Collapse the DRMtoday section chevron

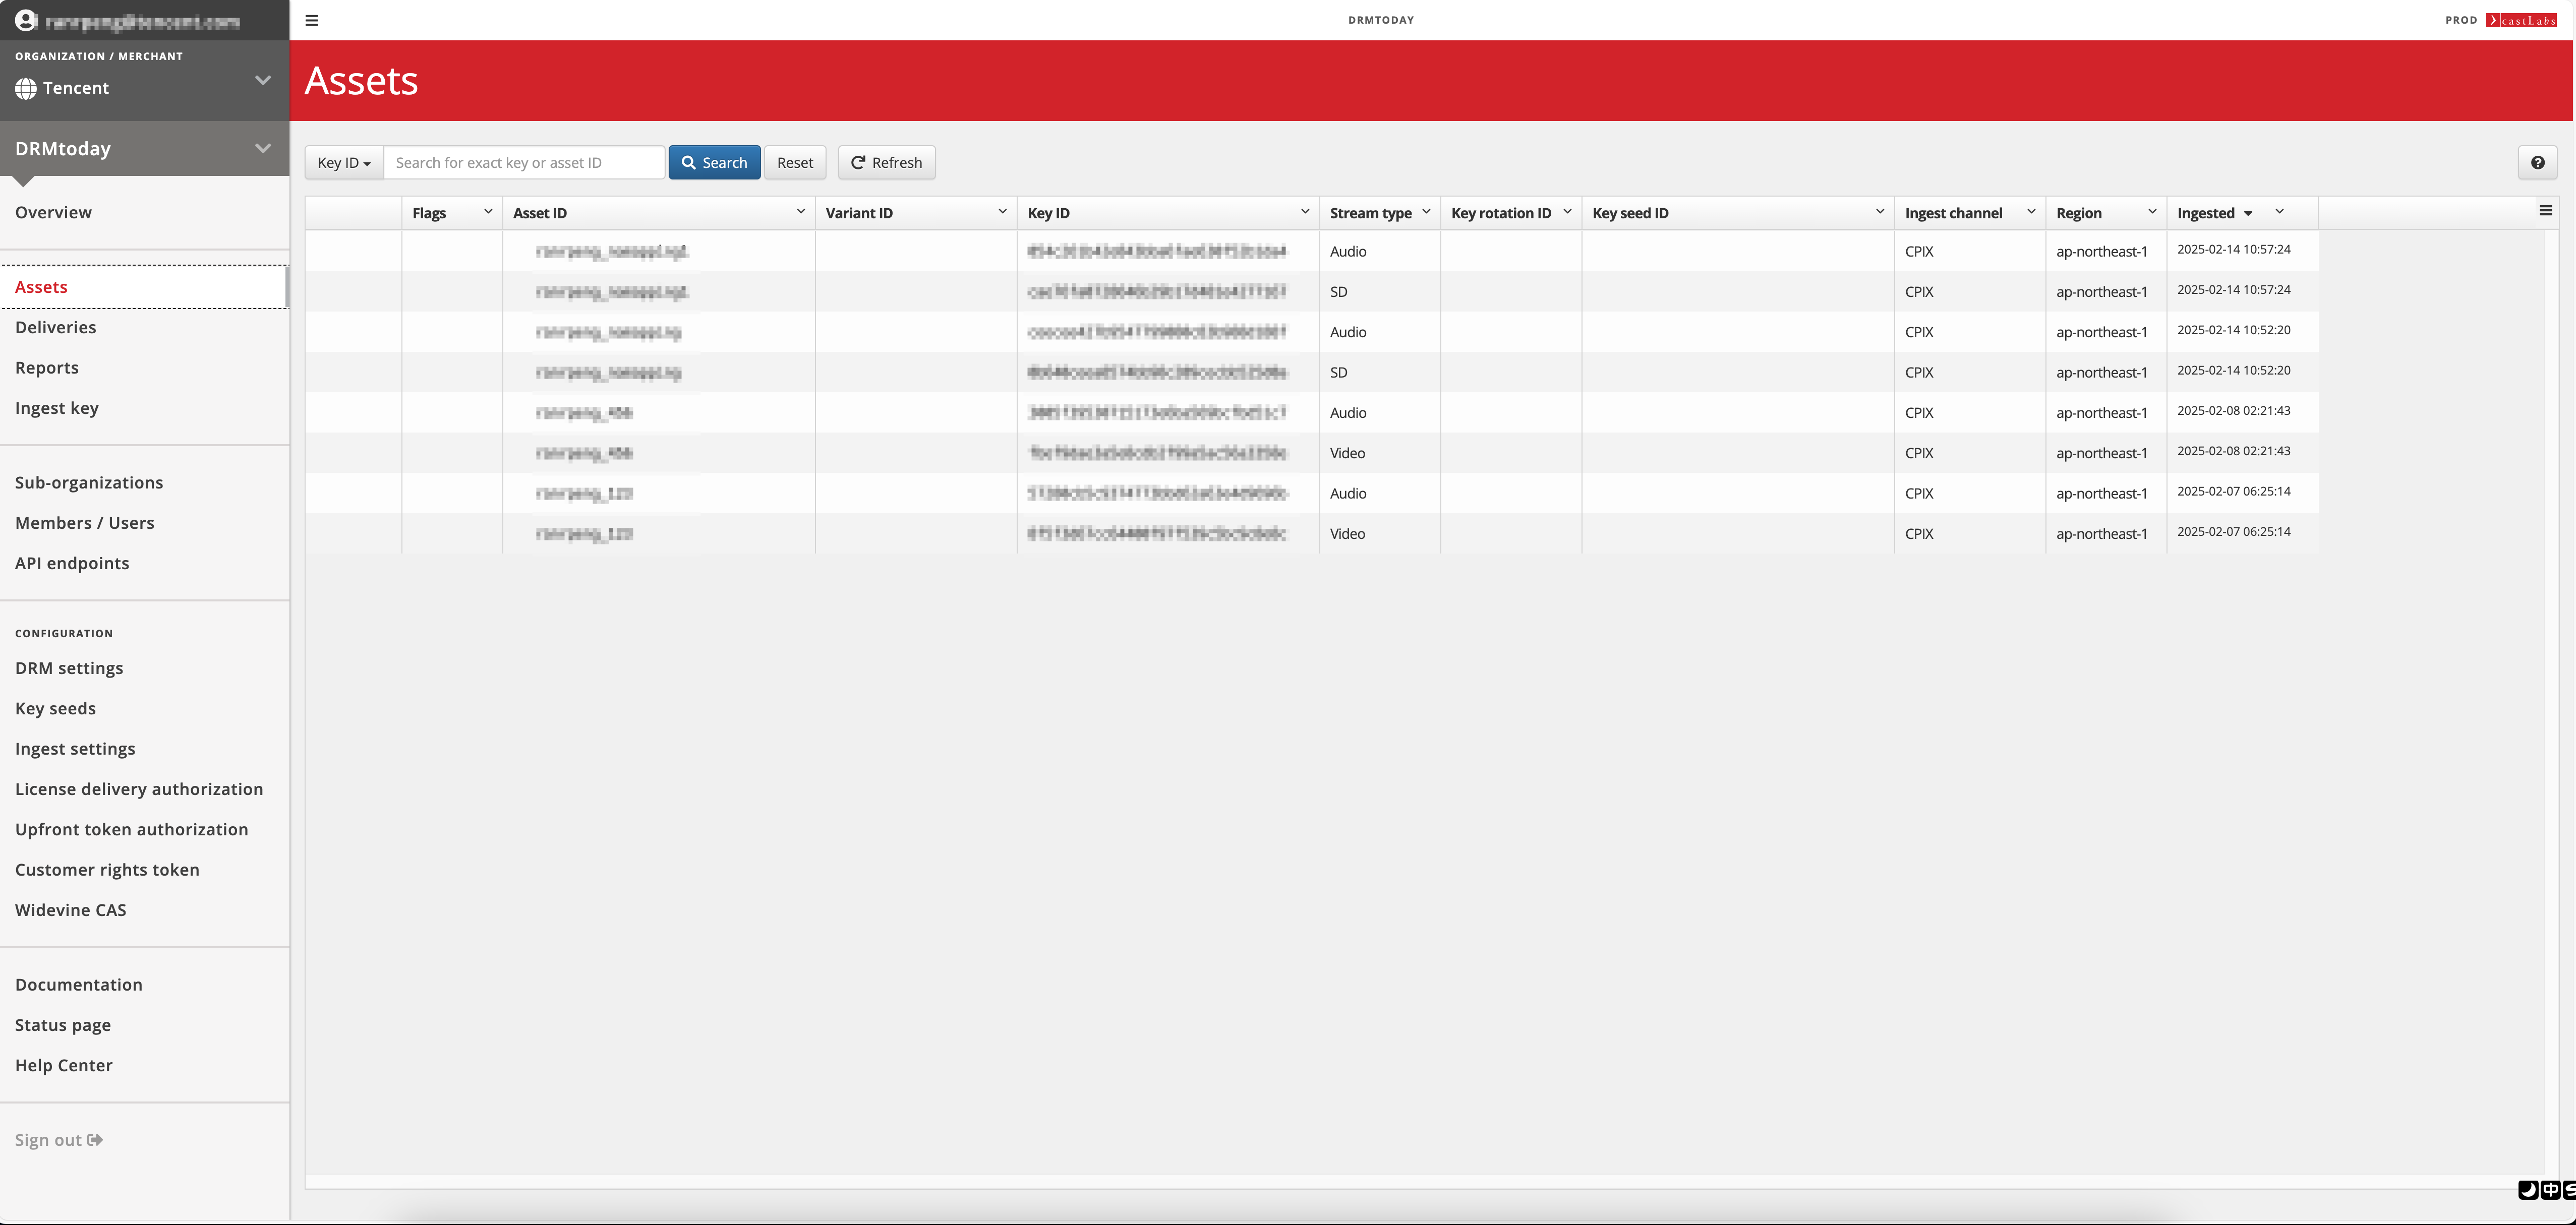pos(263,148)
